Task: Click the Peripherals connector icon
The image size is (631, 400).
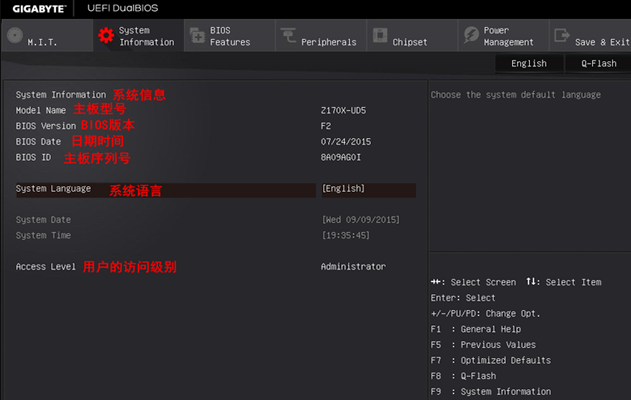Action: 289,35
